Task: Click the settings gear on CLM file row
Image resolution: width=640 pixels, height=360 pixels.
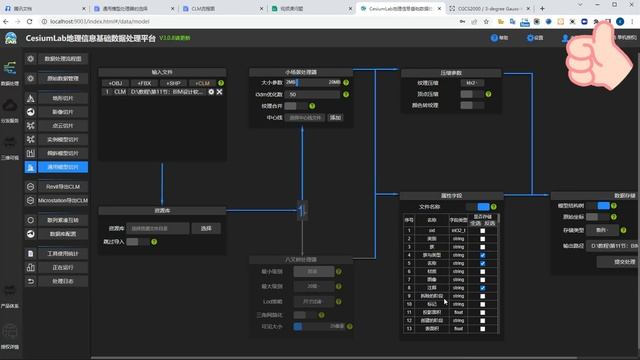Action: point(211,92)
